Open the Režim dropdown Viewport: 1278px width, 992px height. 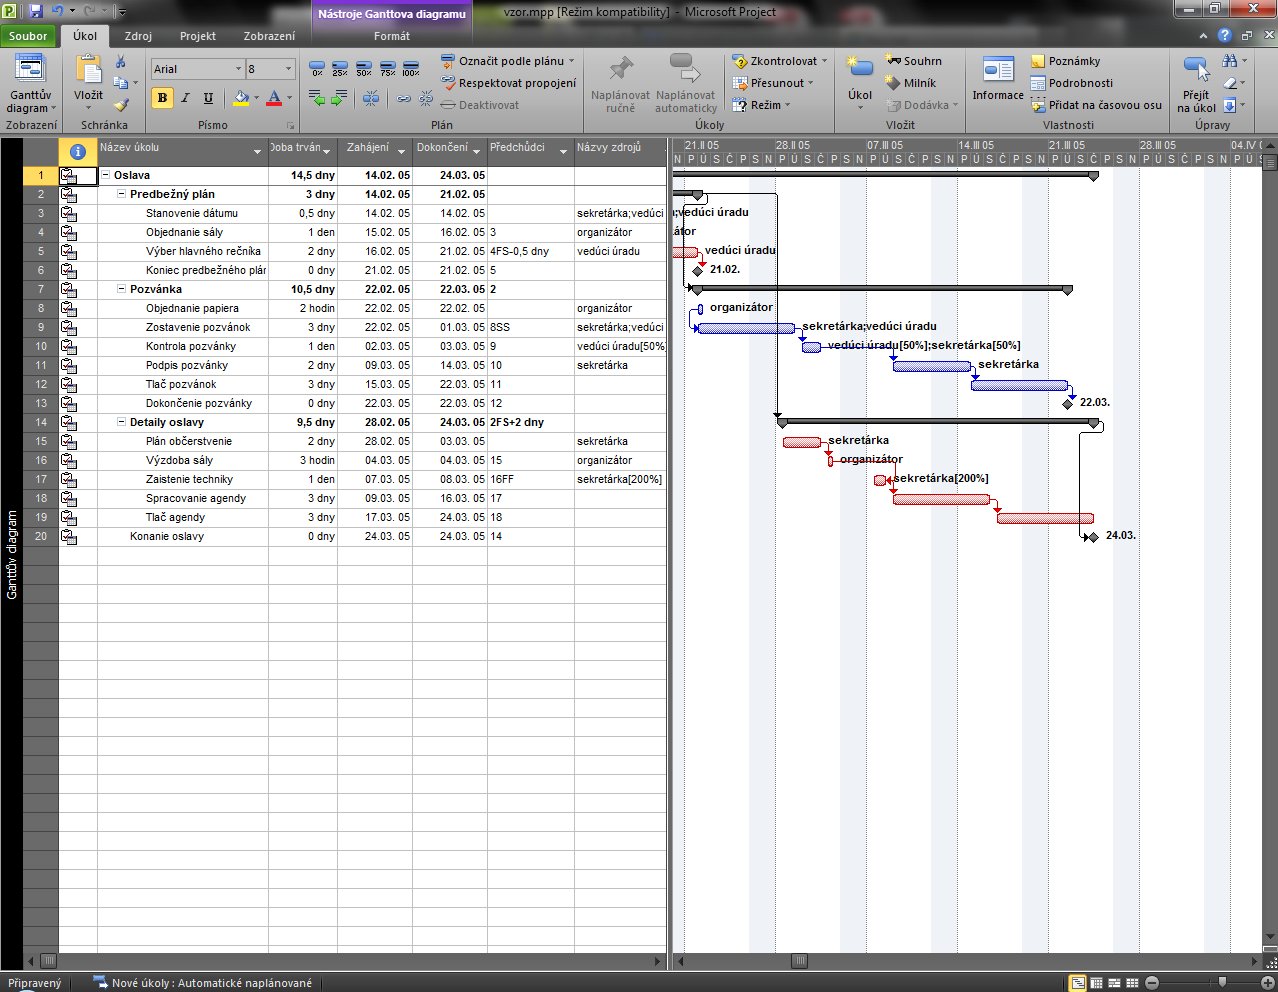761,105
